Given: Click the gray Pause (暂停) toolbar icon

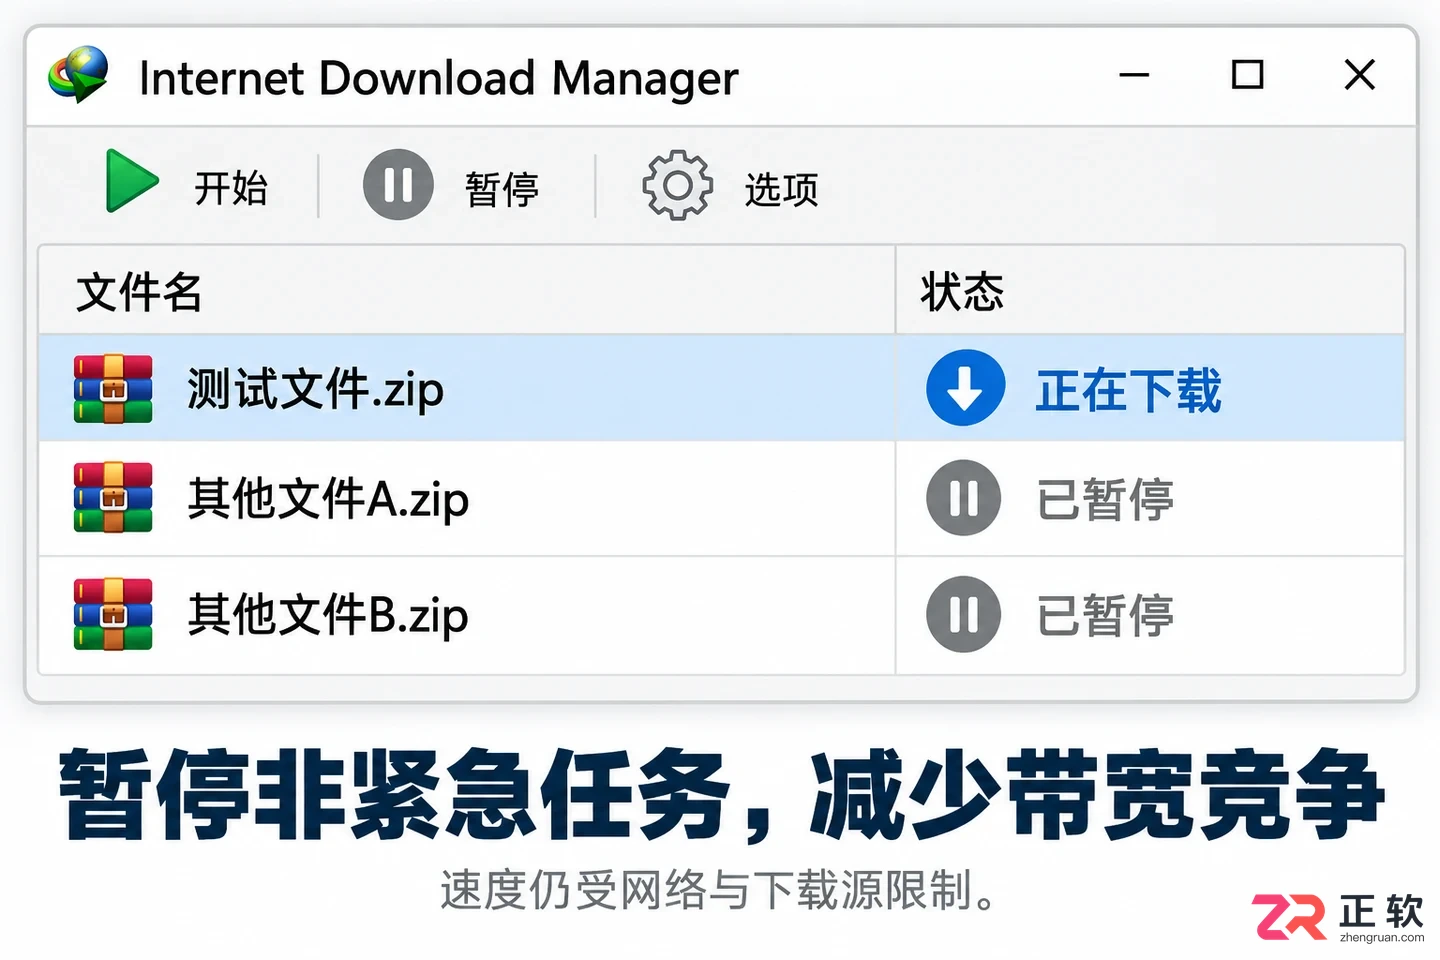Looking at the screenshot, I should (398, 185).
